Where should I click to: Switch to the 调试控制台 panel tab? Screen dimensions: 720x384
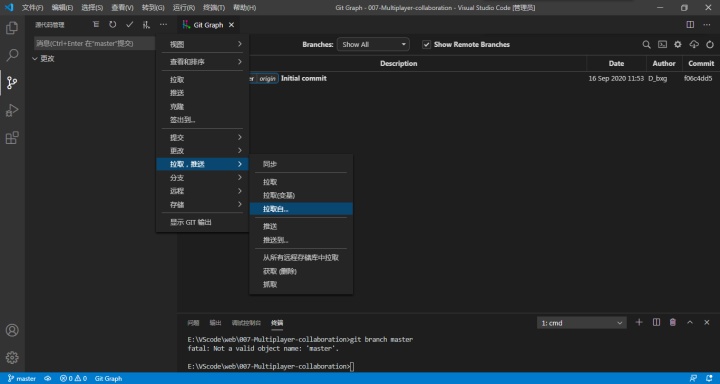(x=247, y=322)
